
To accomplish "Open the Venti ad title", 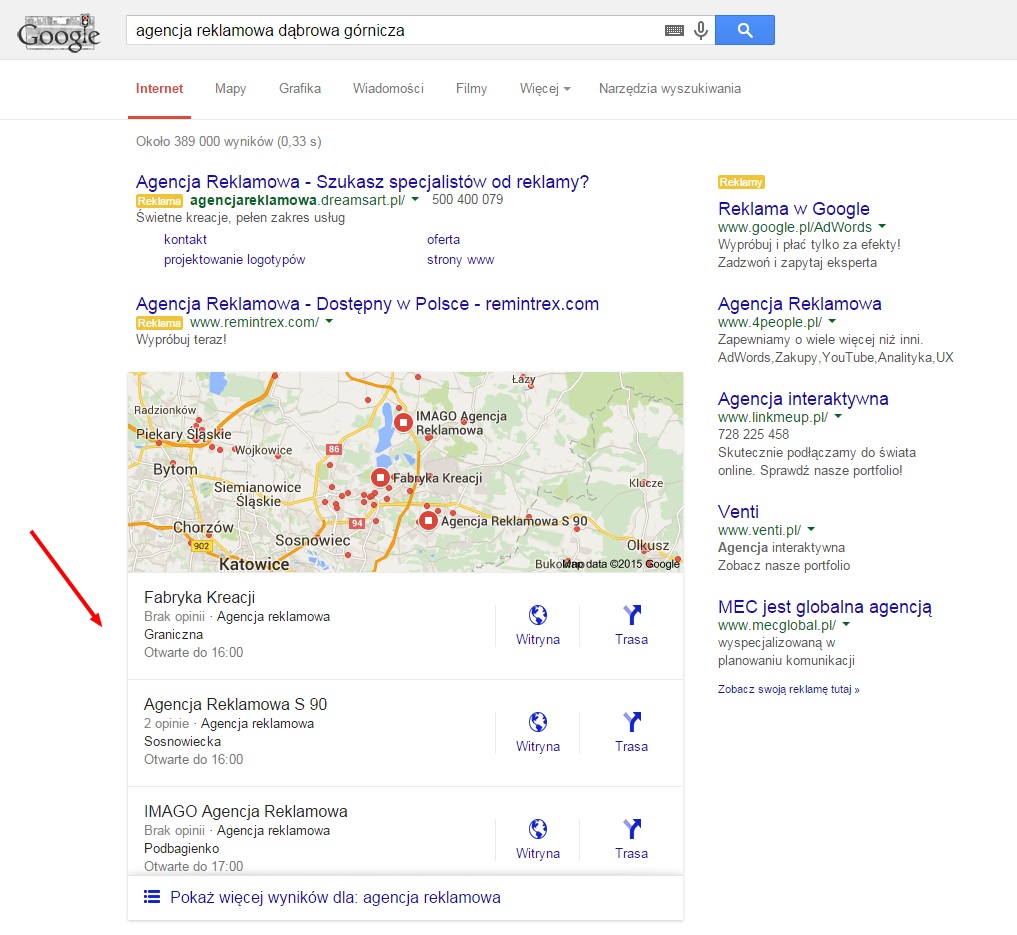I will [x=738, y=512].
